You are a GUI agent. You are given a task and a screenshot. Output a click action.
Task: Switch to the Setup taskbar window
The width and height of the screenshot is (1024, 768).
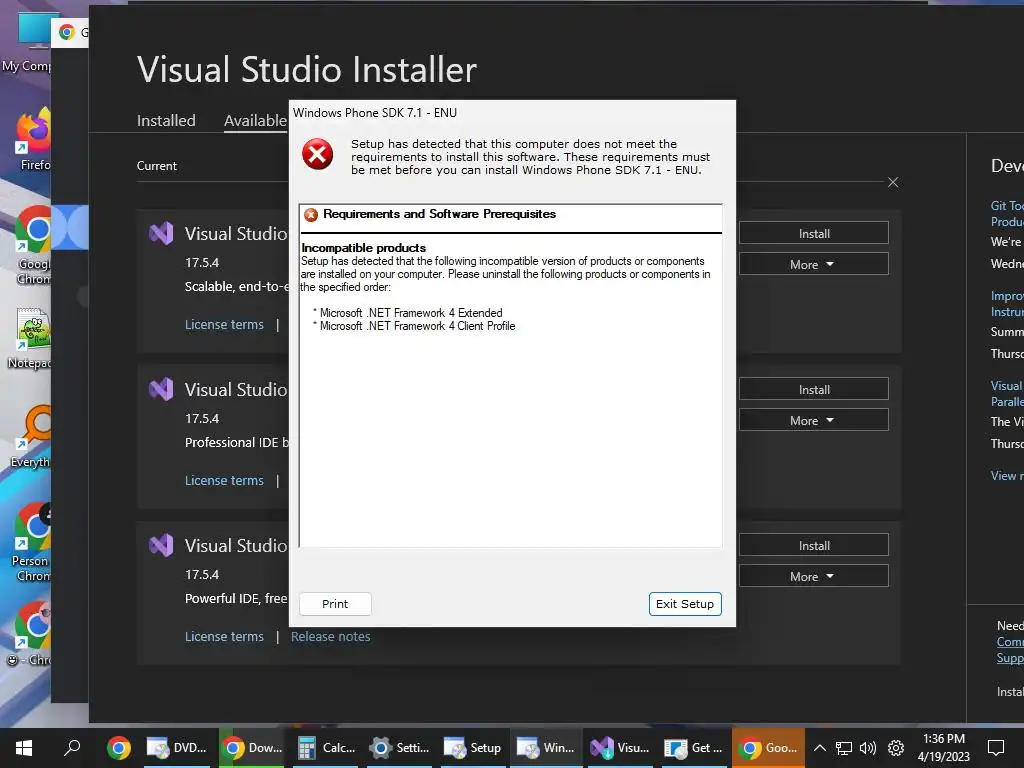point(473,748)
